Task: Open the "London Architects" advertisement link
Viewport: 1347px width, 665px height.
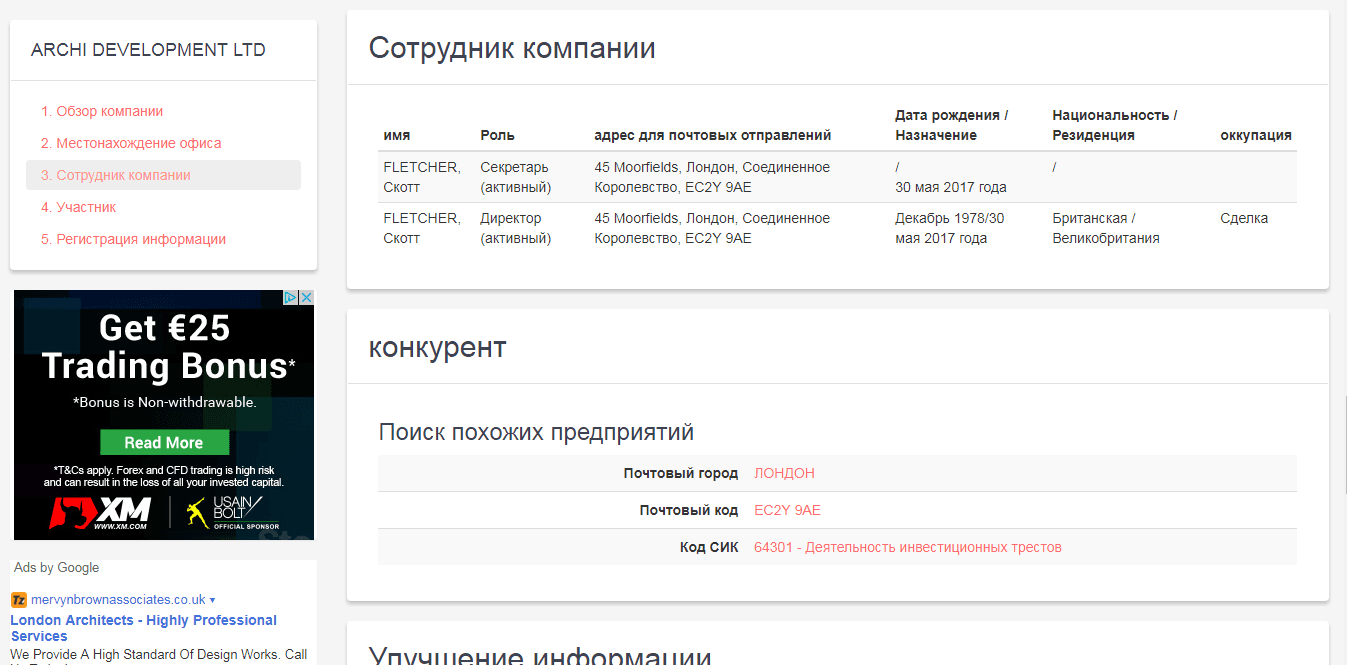Action: coord(143,627)
